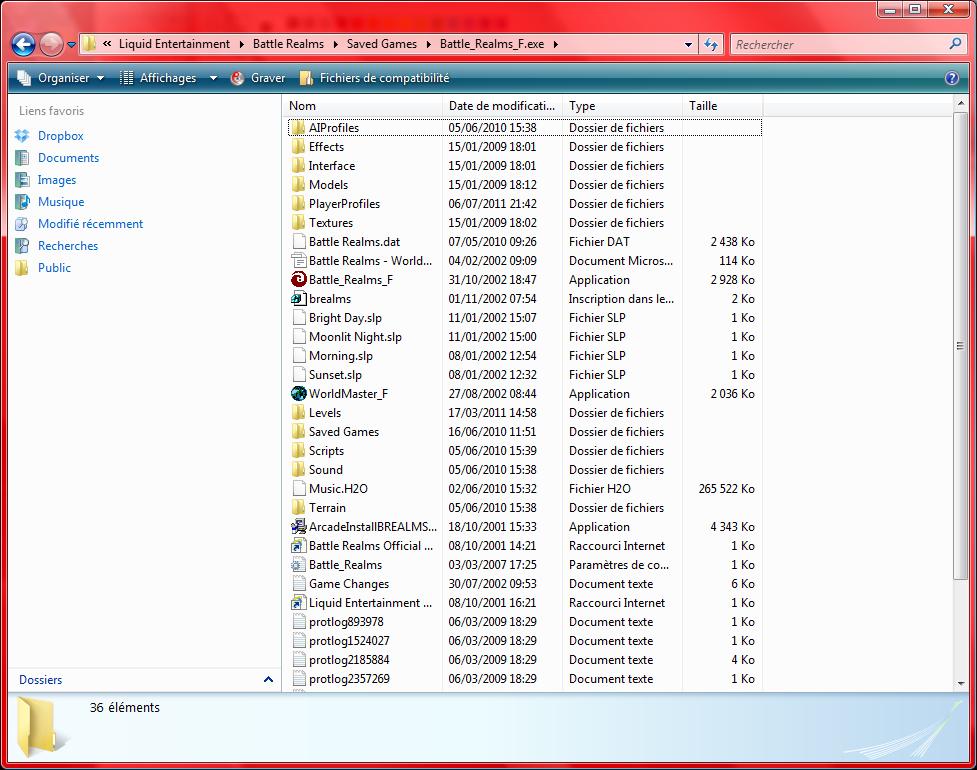This screenshot has width=977, height=770.
Task: Select the Effects folder icon
Action: click(x=298, y=147)
